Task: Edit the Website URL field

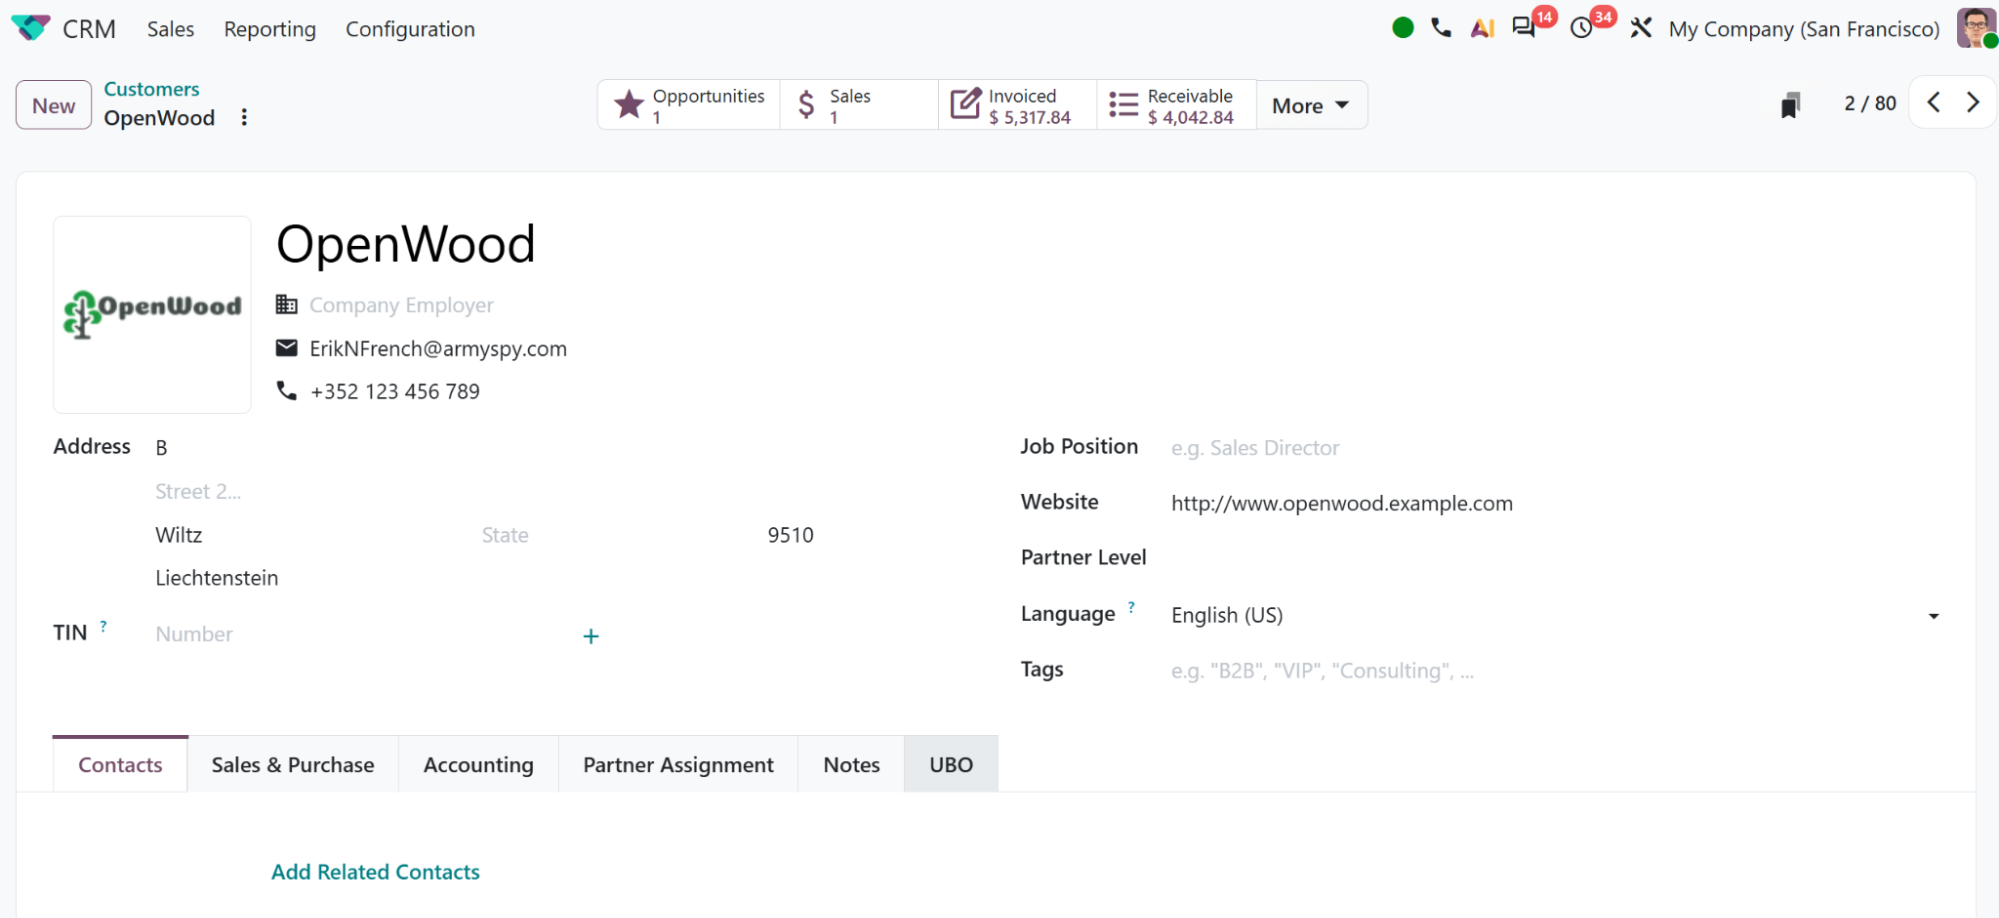Action: click(1555, 503)
